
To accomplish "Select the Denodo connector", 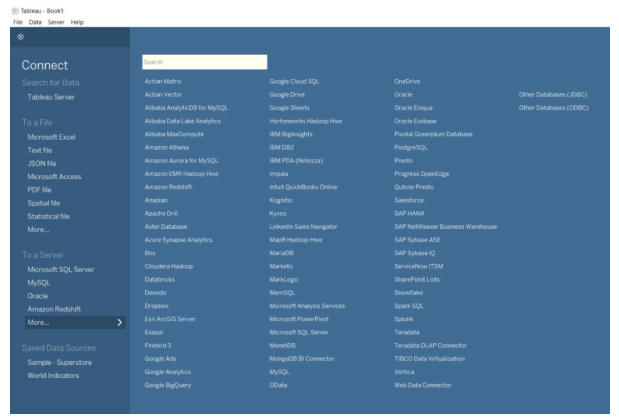I will [x=155, y=293].
